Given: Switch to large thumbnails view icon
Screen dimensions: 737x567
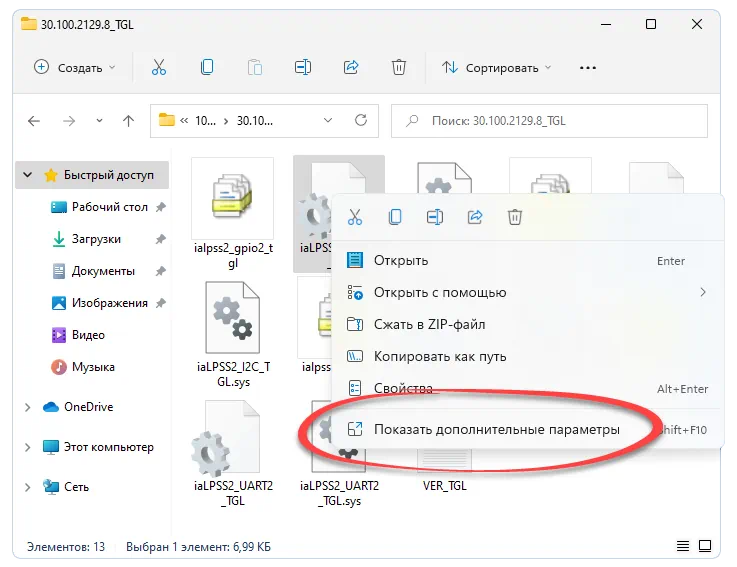Looking at the screenshot, I should 705,546.
